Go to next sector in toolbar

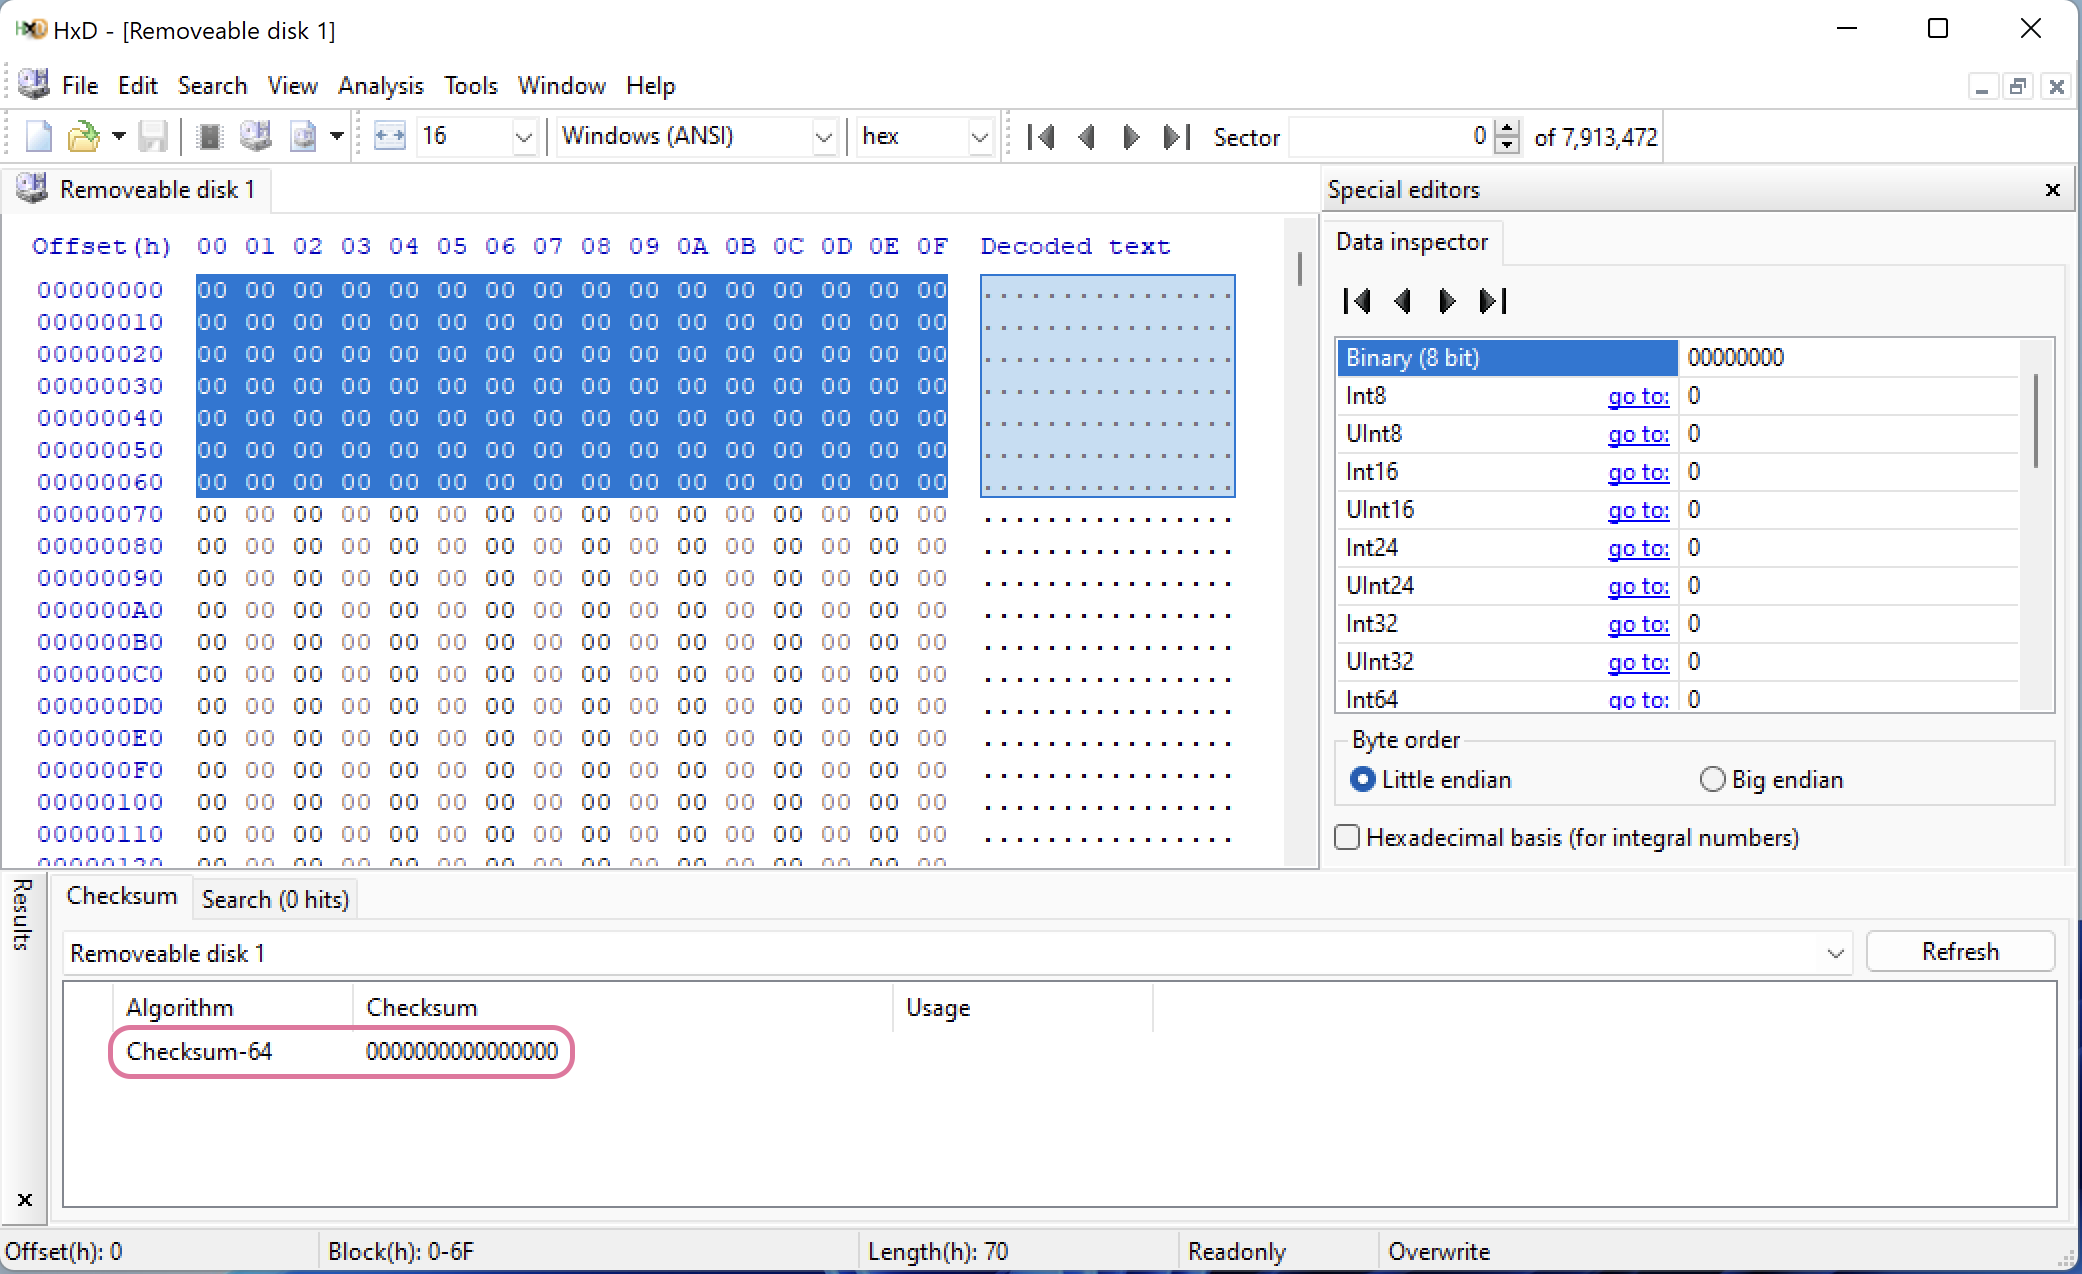coord(1131,137)
